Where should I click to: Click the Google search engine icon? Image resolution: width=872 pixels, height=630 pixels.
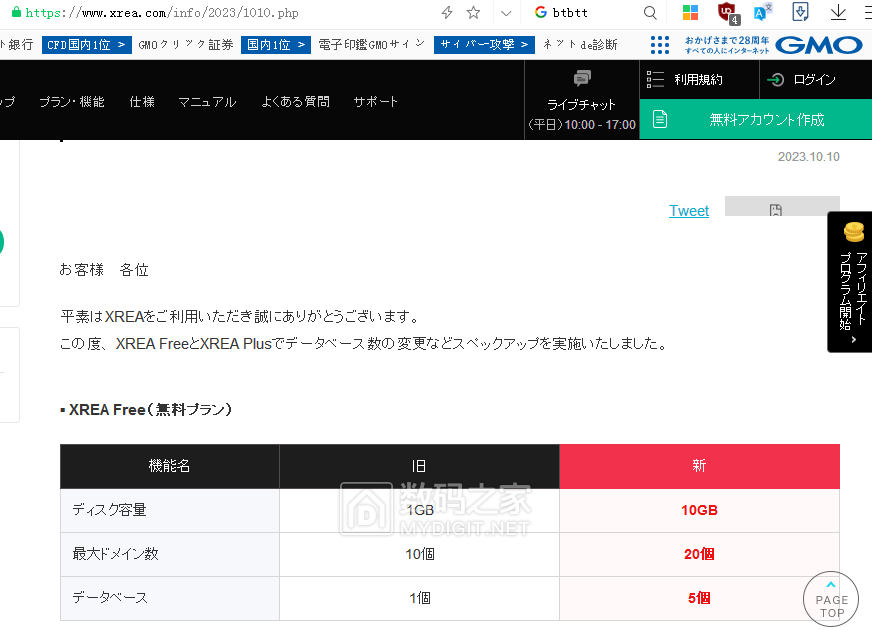pyautogui.click(x=541, y=12)
